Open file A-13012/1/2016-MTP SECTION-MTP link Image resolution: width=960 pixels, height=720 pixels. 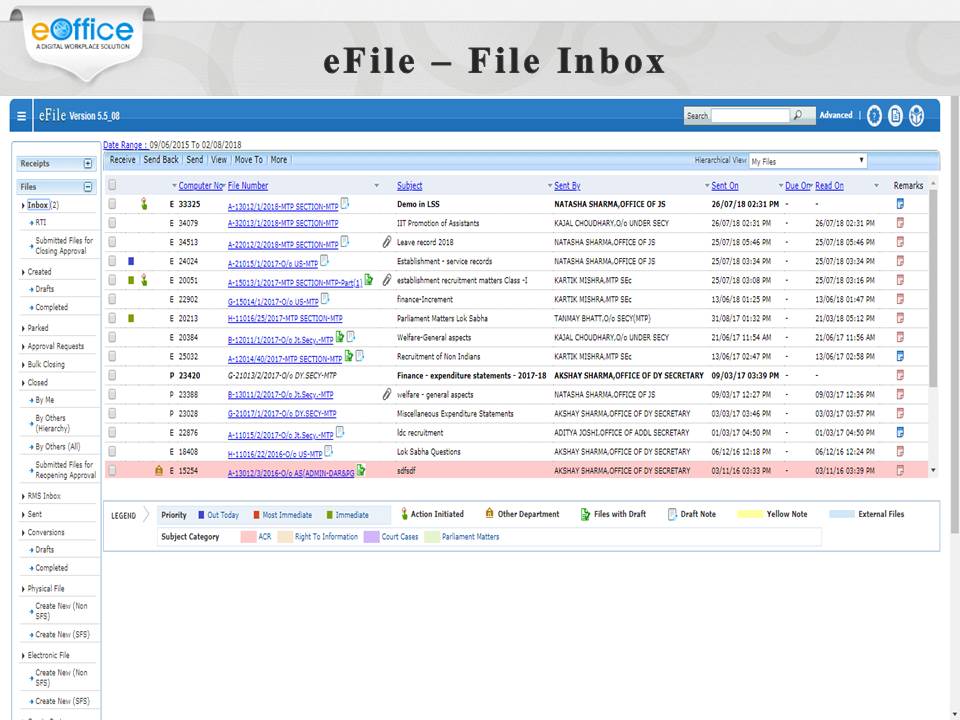pos(281,204)
